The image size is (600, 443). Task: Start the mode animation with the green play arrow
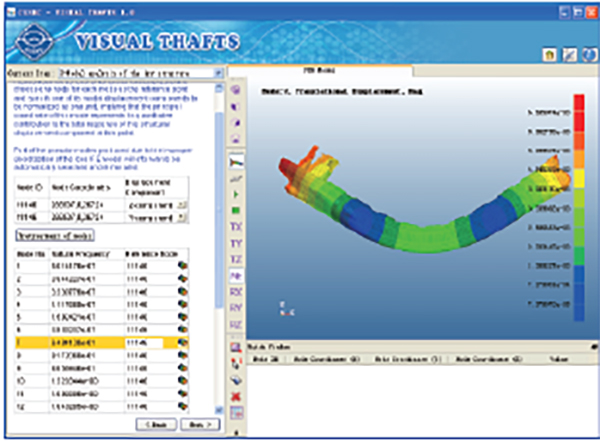pos(236,195)
